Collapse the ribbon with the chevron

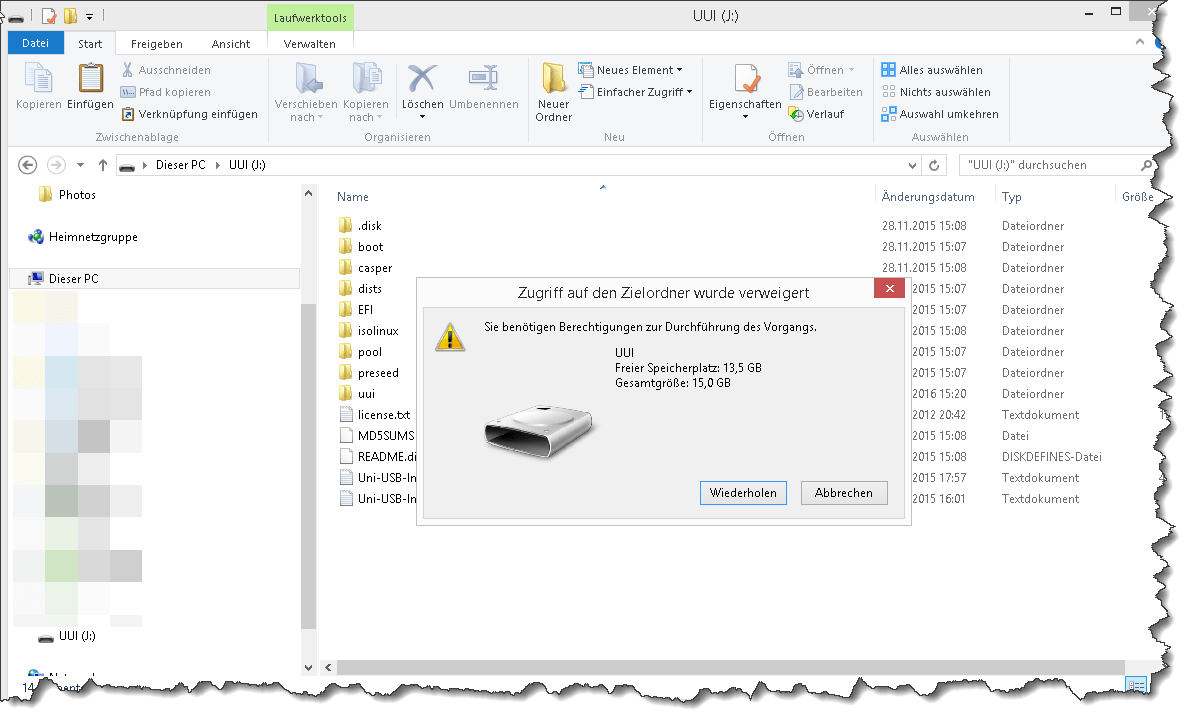tap(1140, 43)
